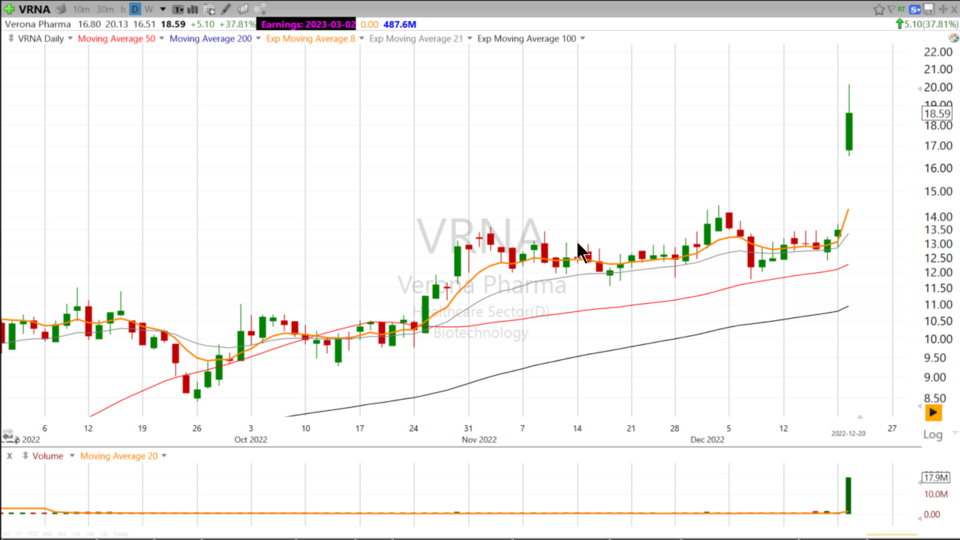Click the 22.00 price axis label

click(938, 53)
